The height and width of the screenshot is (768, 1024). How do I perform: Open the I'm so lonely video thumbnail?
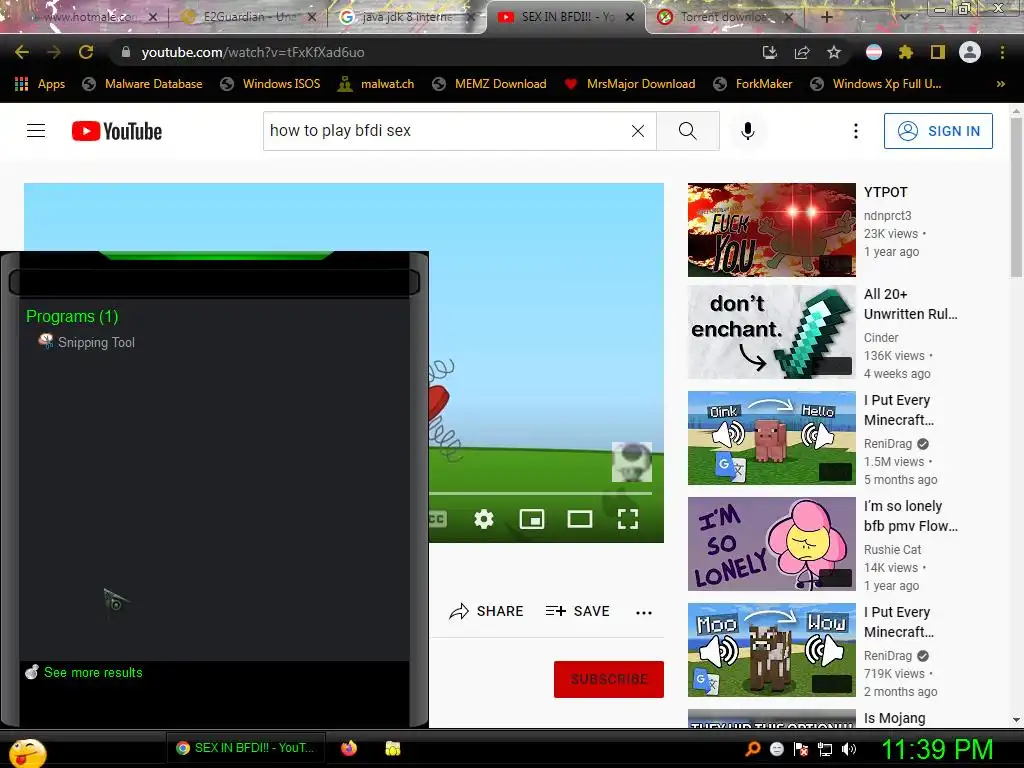(771, 544)
